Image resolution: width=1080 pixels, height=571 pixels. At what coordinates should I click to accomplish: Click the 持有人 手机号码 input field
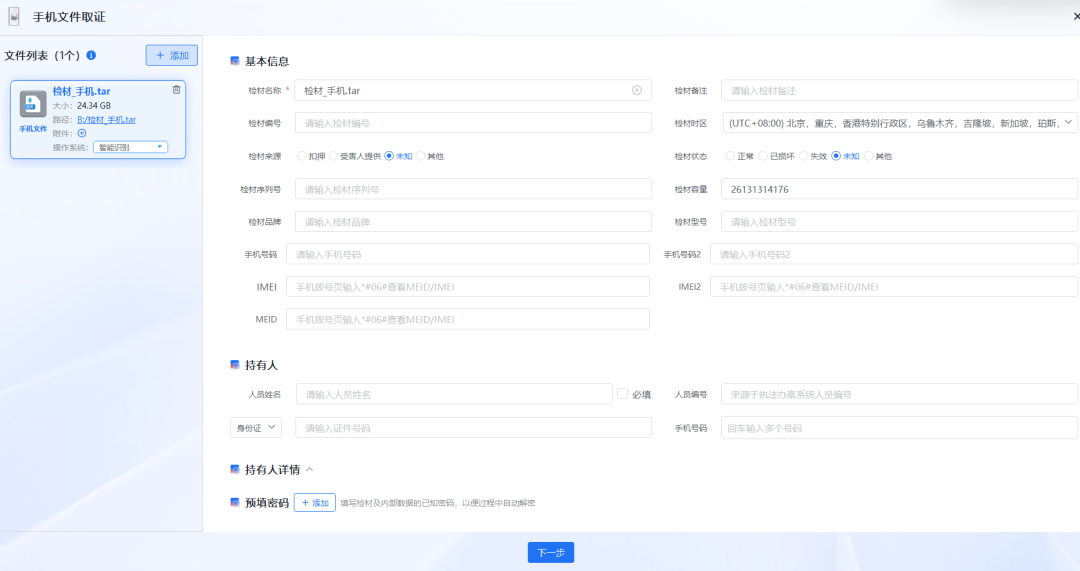tap(900, 428)
